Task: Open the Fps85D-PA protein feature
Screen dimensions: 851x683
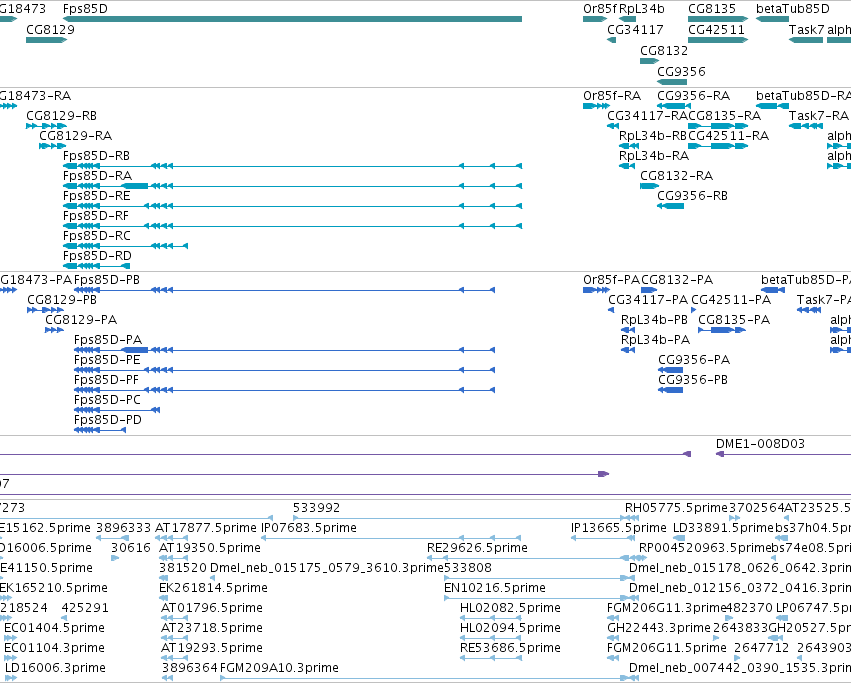Action: click(108, 341)
